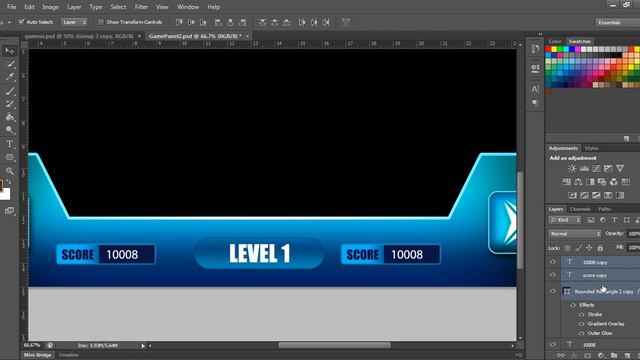Add a Photo Filter adjustment

pyautogui.click(x=602, y=182)
